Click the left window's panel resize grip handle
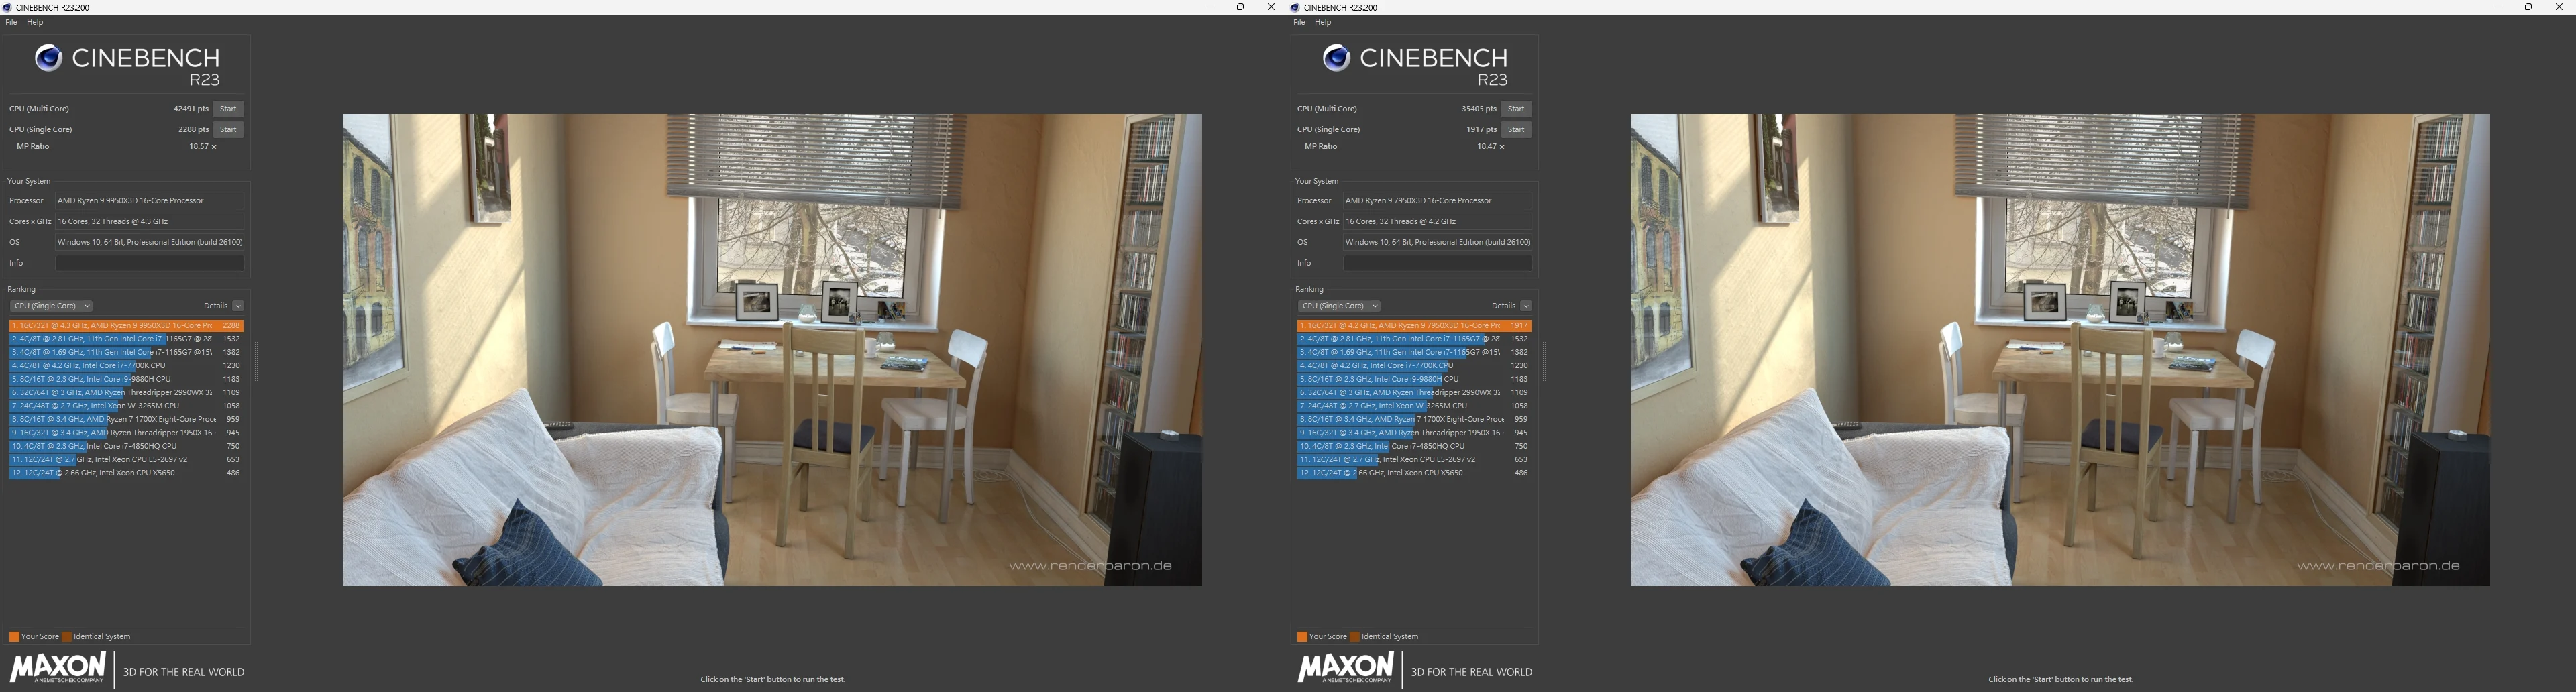Viewport: 2576px width, 692px height. 256,362
